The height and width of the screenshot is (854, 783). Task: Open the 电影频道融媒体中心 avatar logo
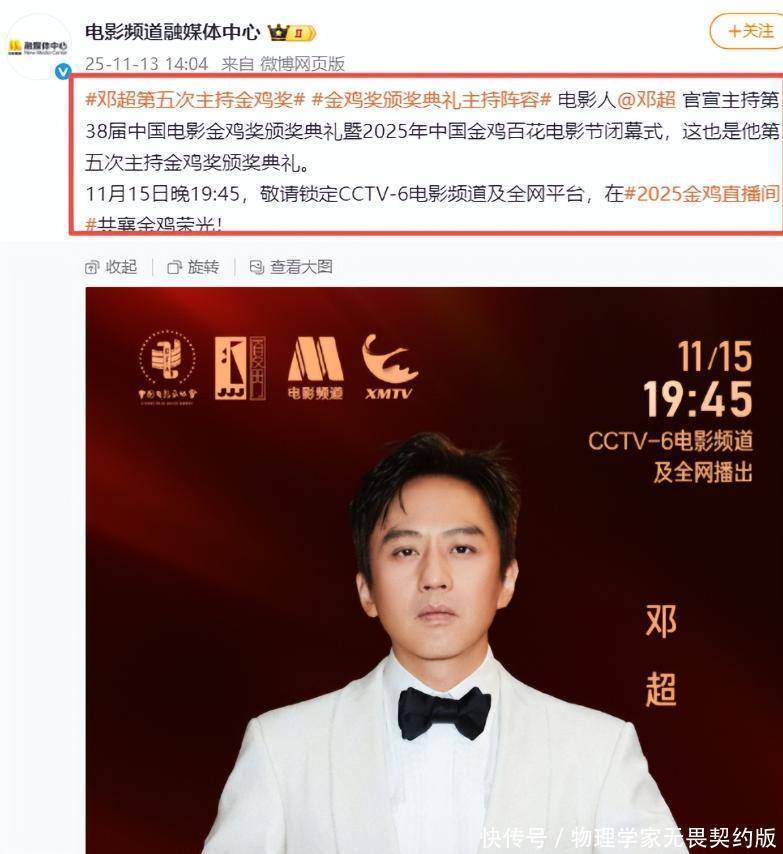point(38,46)
